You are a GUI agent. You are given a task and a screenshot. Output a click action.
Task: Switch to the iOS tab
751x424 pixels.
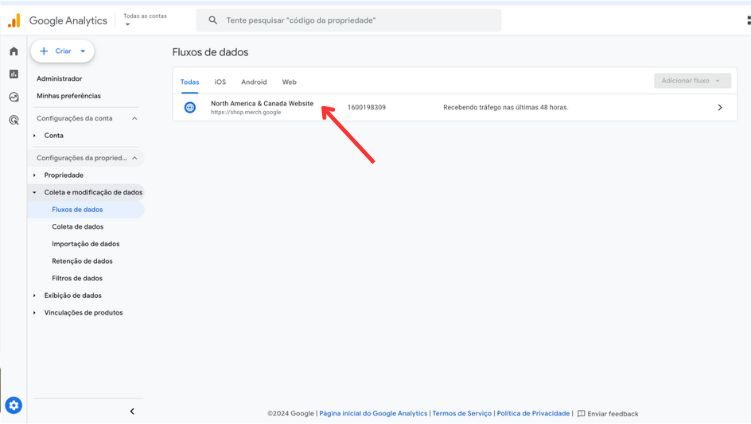point(220,82)
